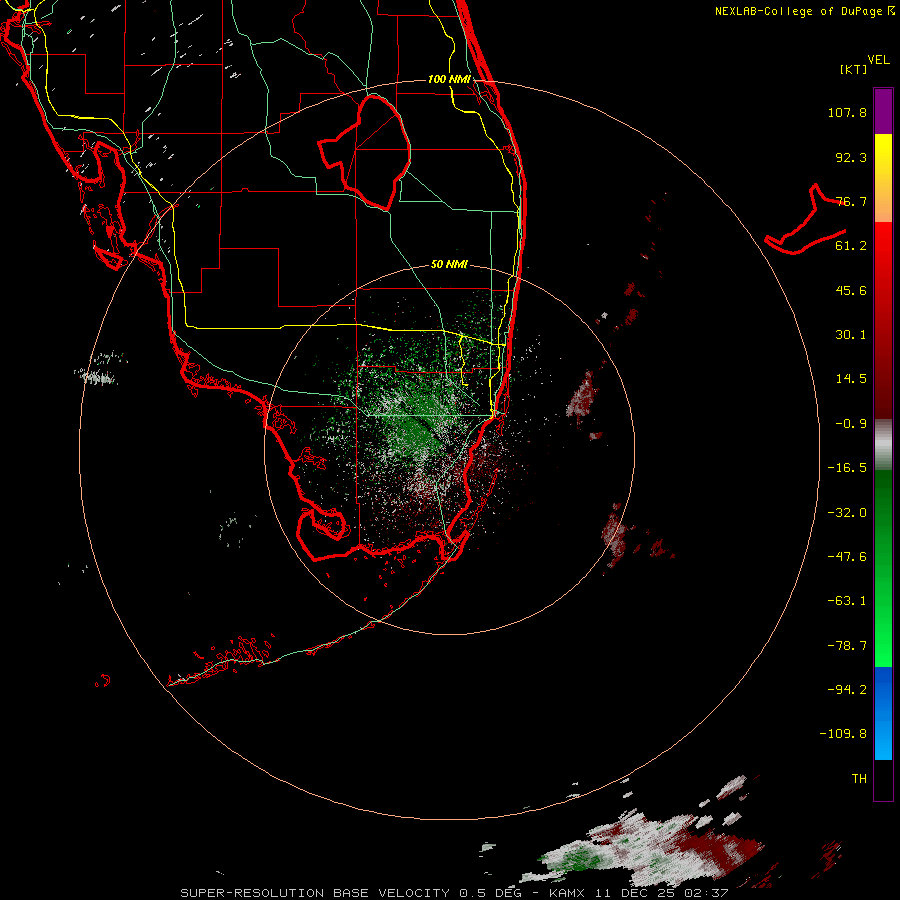Select the 14.5 scale value
The width and height of the screenshot is (900, 900).
851,379
